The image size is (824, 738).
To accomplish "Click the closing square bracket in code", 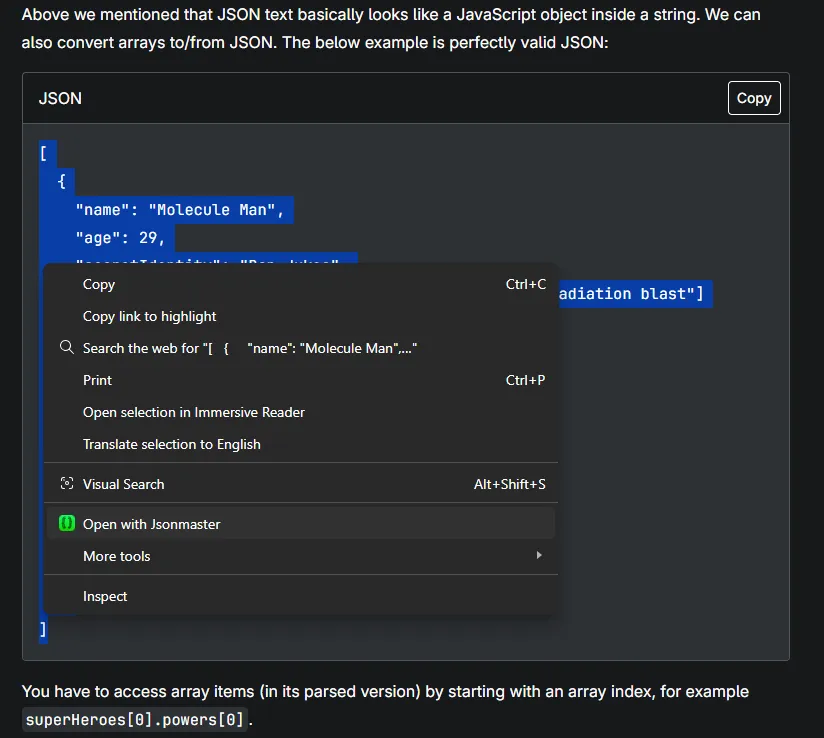I will 43,629.
